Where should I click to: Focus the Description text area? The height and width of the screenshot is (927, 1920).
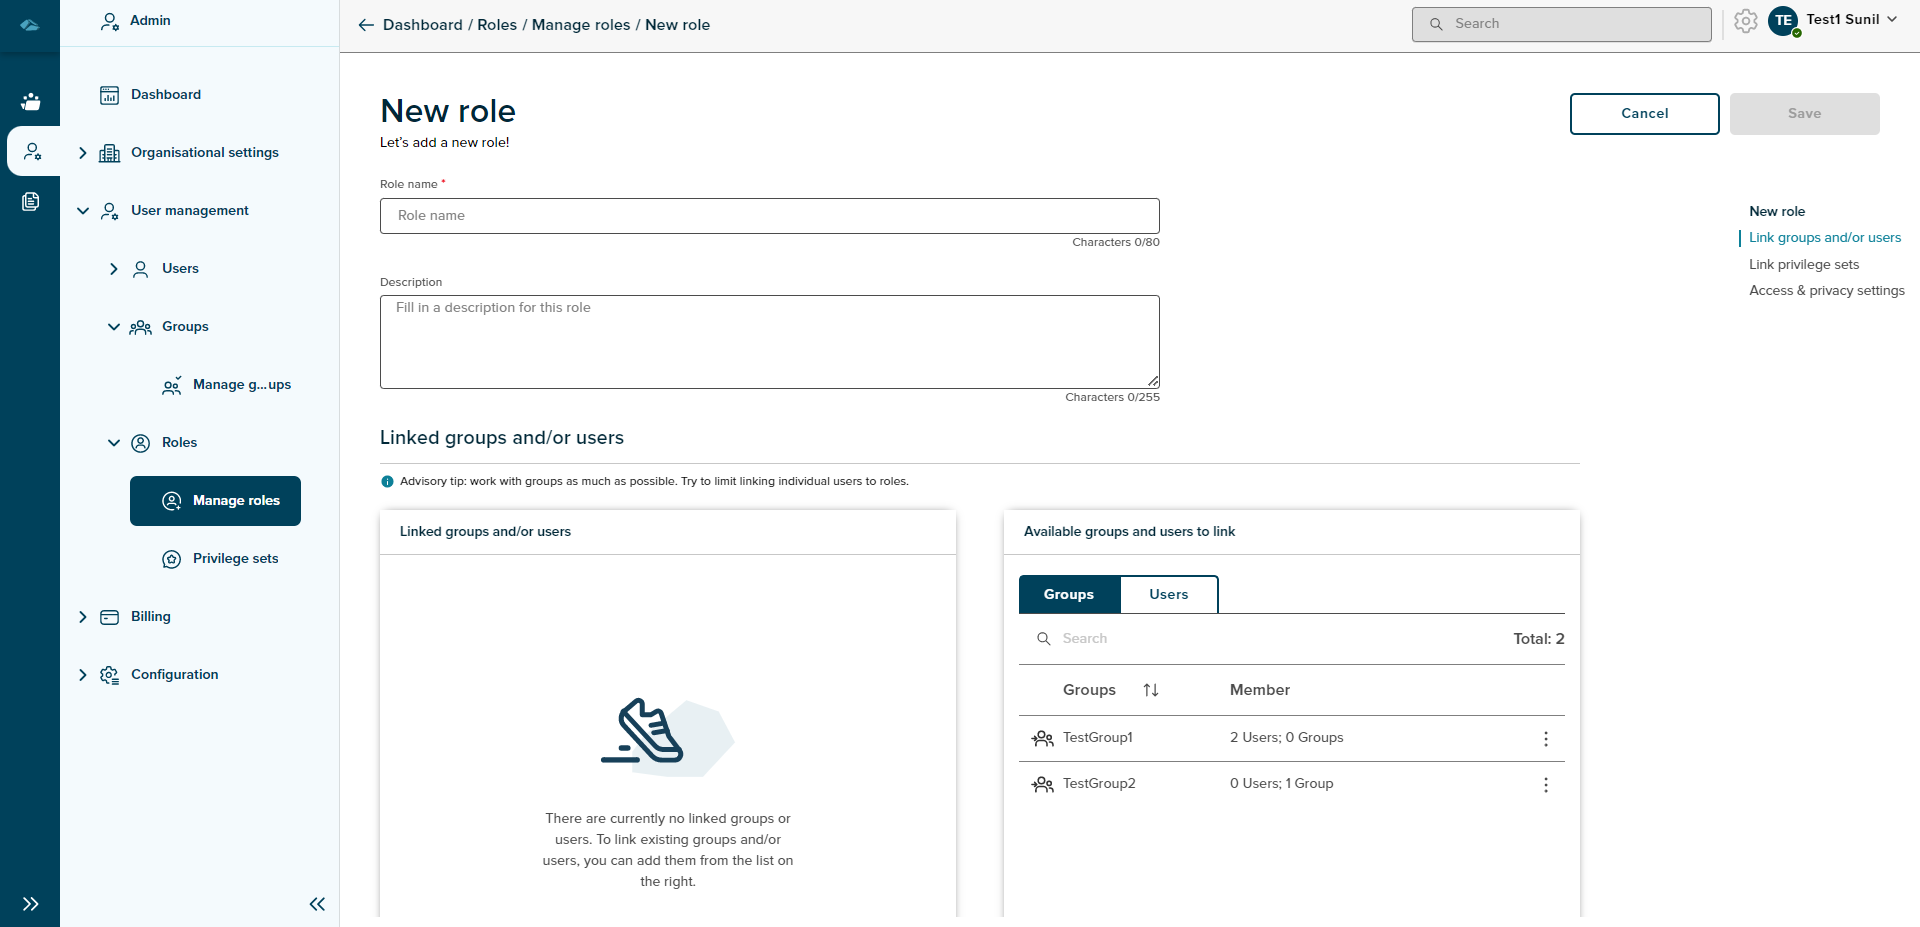coord(770,342)
